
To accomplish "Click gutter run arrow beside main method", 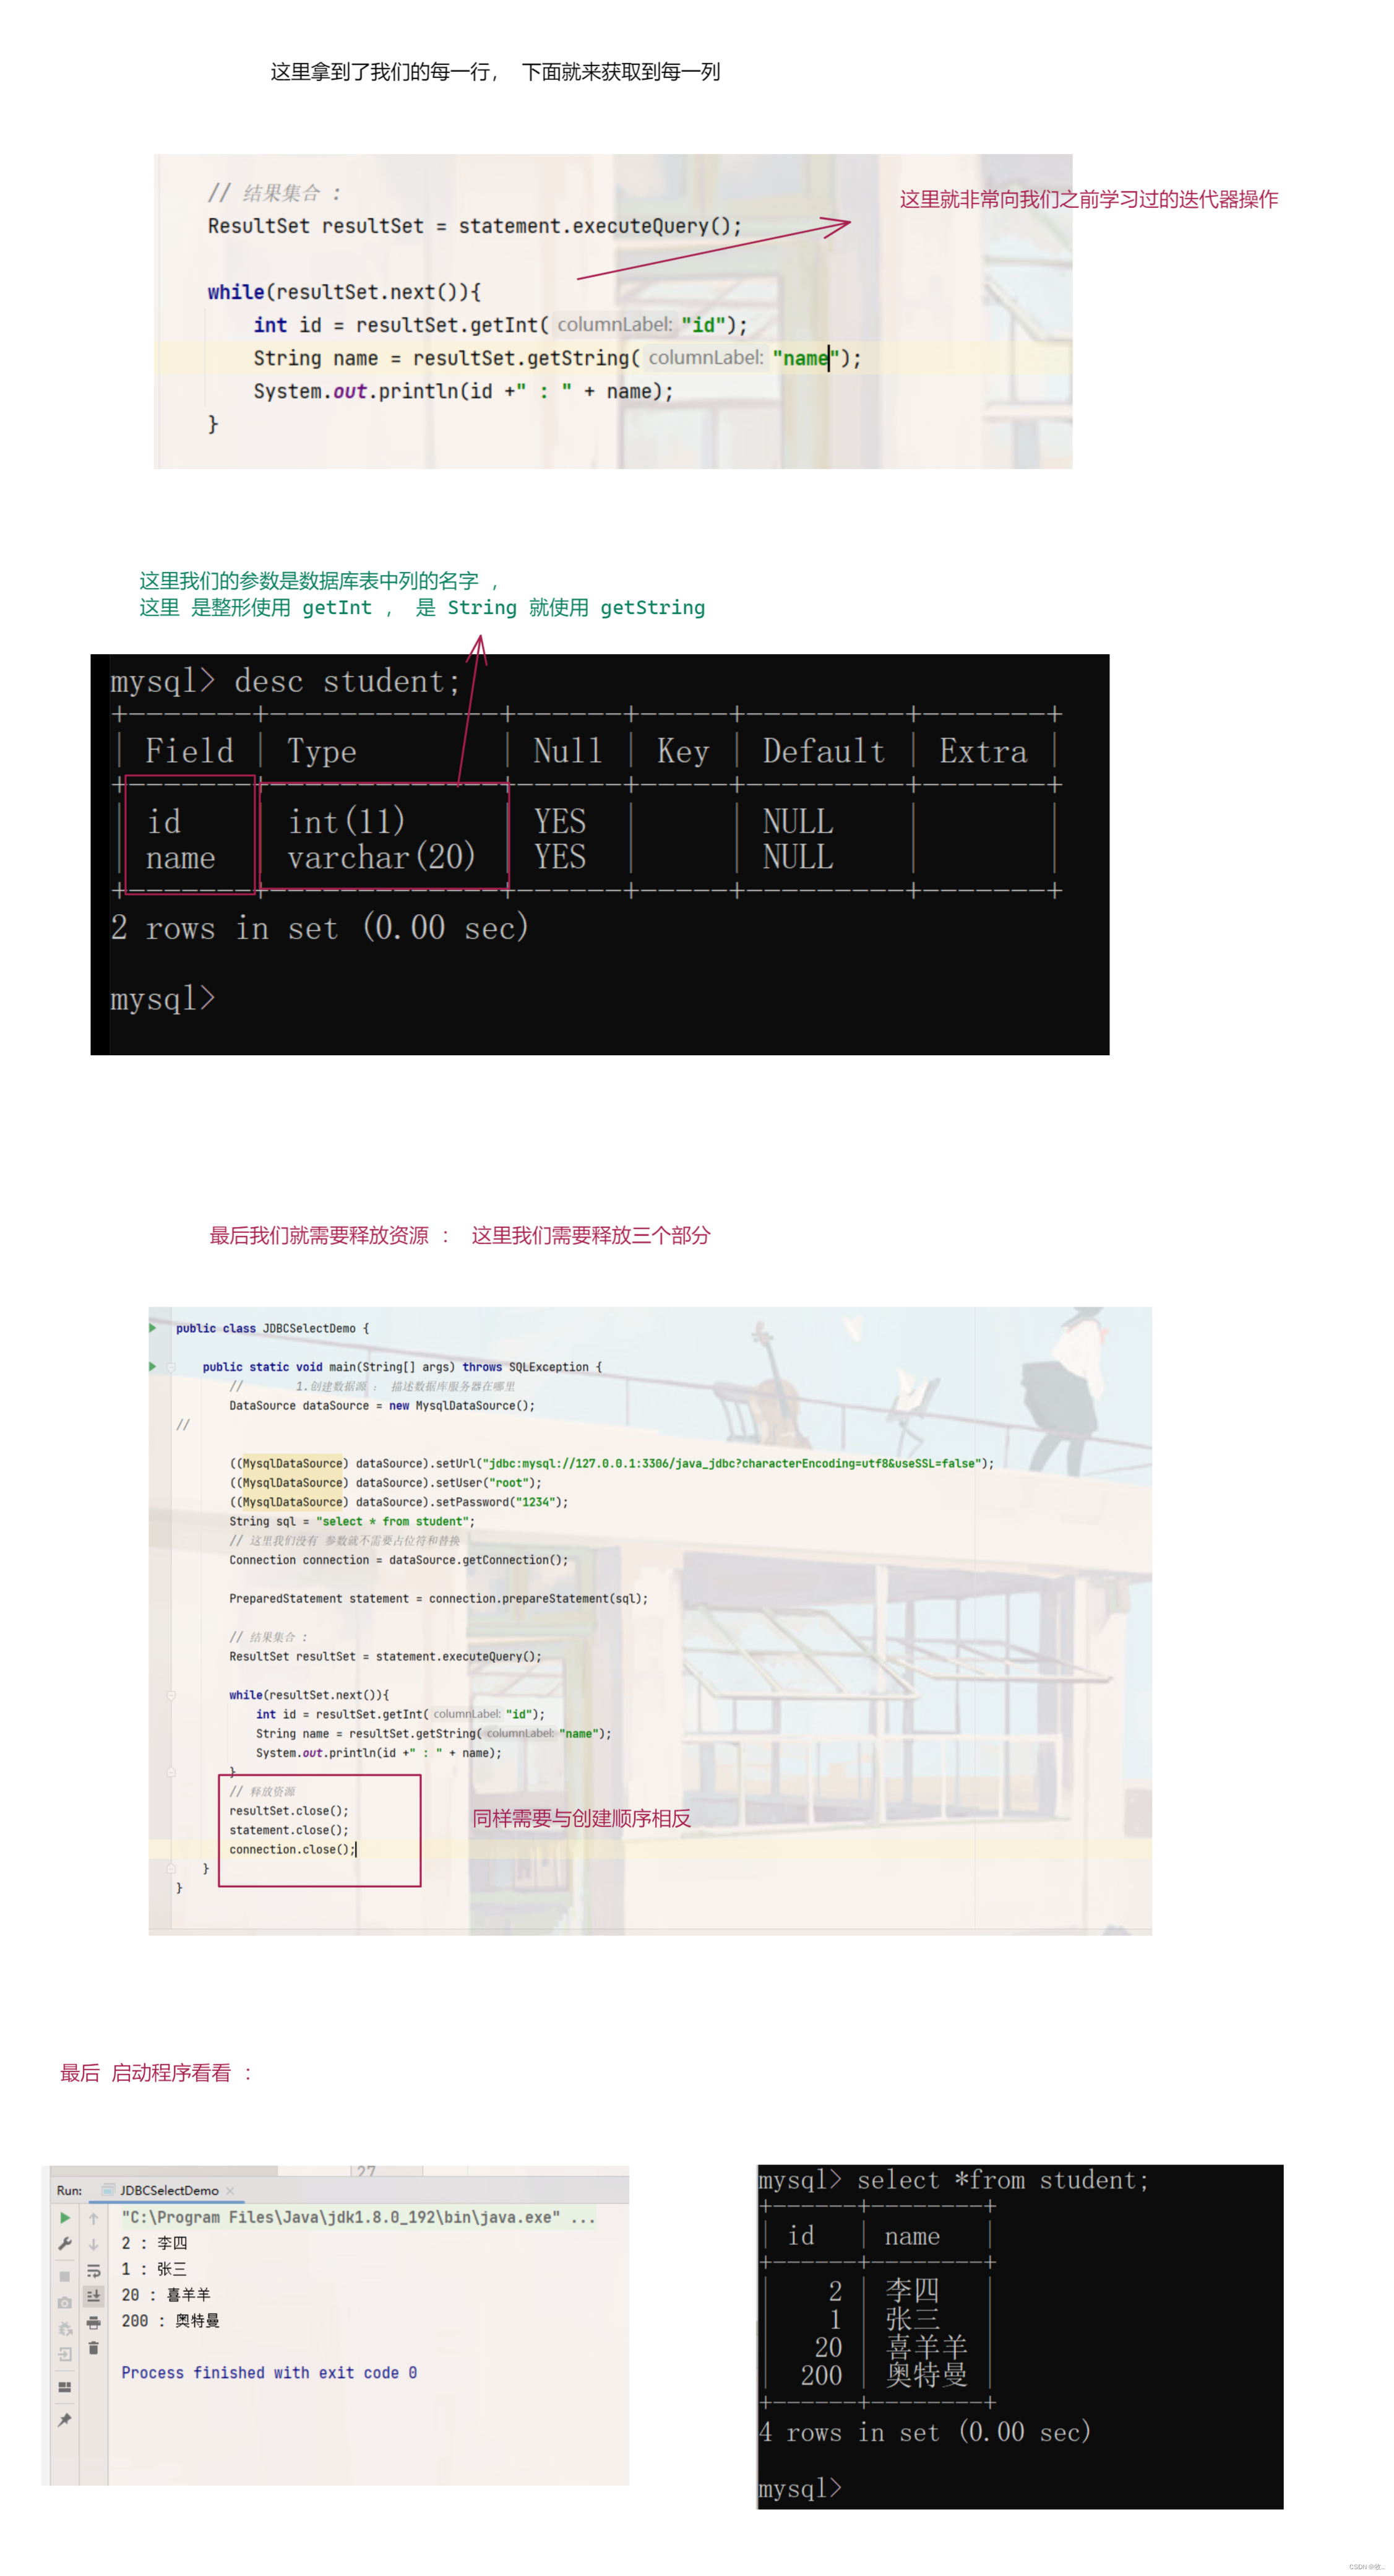I will [153, 1366].
